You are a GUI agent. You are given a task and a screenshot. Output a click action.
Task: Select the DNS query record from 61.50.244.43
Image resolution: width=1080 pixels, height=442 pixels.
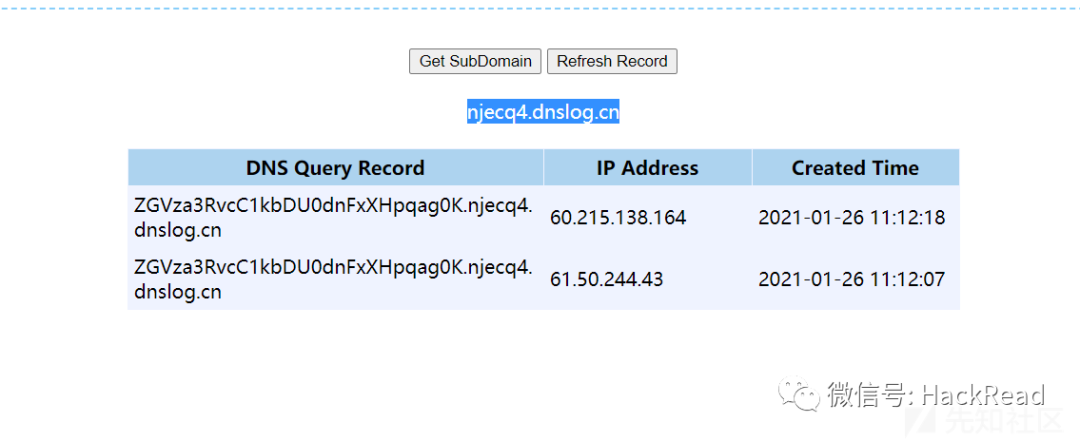click(x=333, y=279)
